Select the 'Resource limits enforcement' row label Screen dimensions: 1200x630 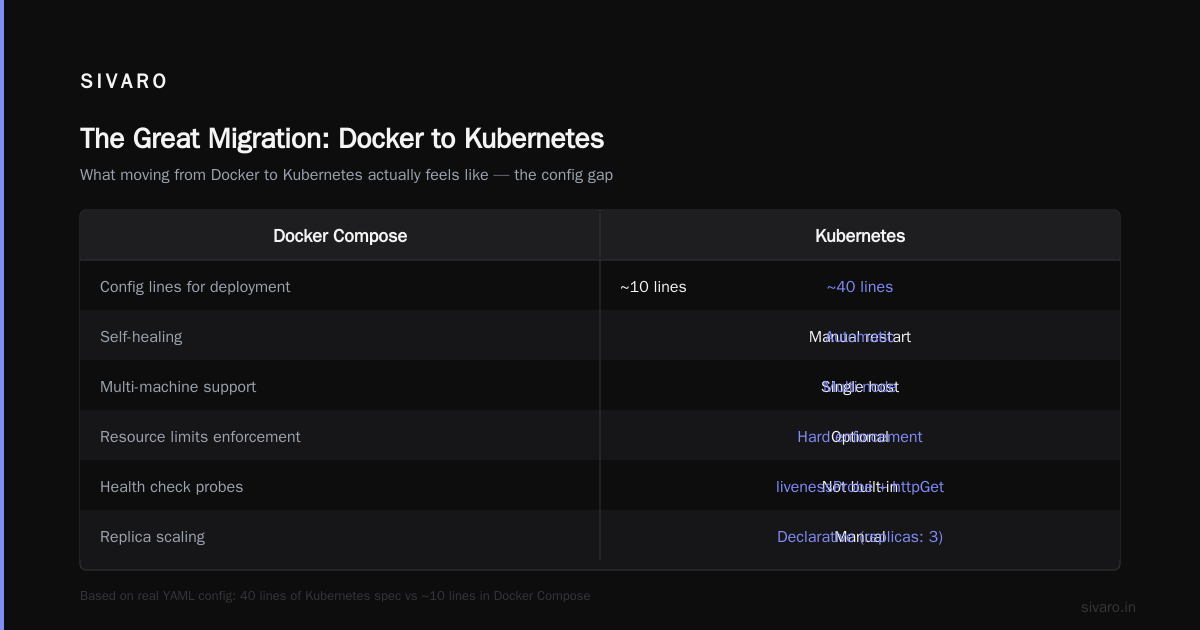pyautogui.click(x=200, y=437)
